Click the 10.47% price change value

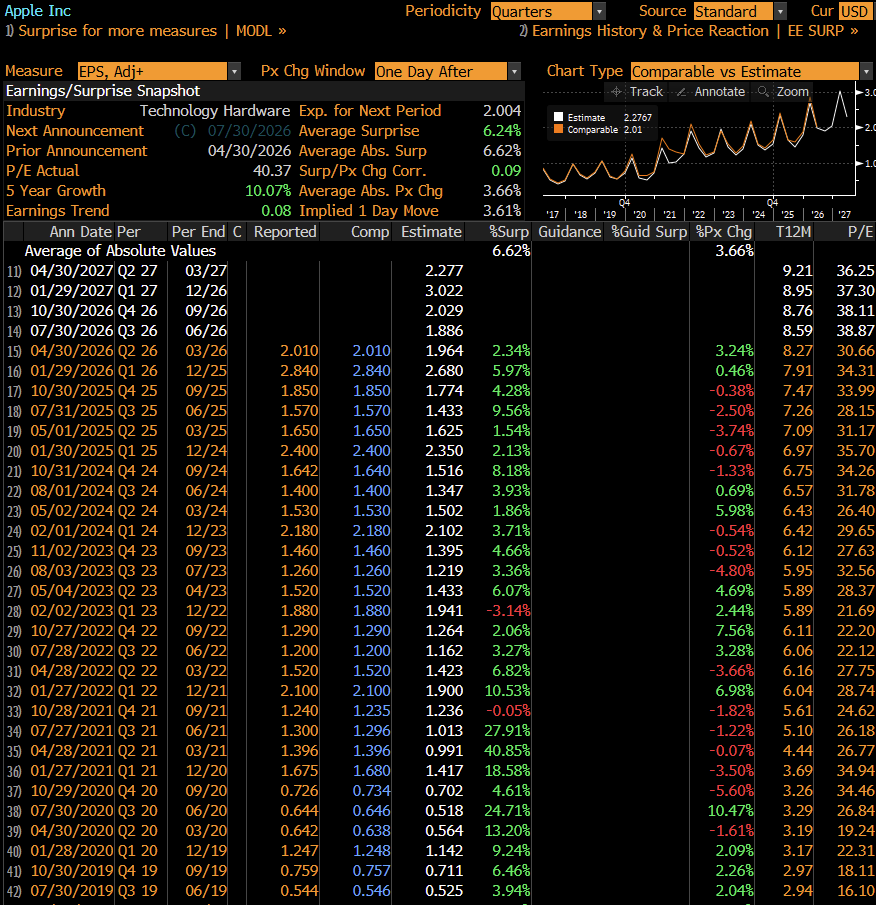(x=731, y=811)
